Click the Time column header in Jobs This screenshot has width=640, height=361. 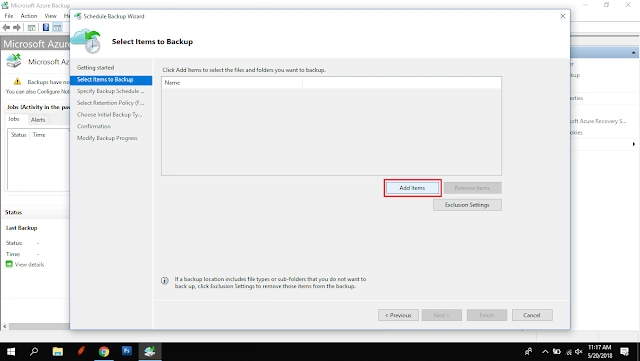39,135
